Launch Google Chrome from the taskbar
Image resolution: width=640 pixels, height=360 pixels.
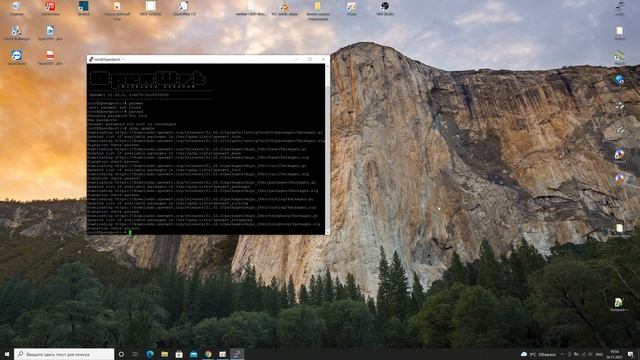click(x=208, y=354)
